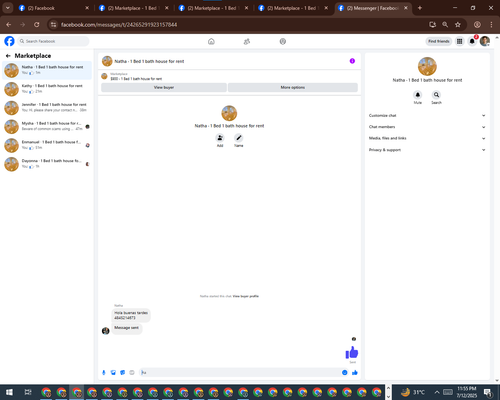
Task: Click the Add people icon in chat
Action: [x=220, y=138]
